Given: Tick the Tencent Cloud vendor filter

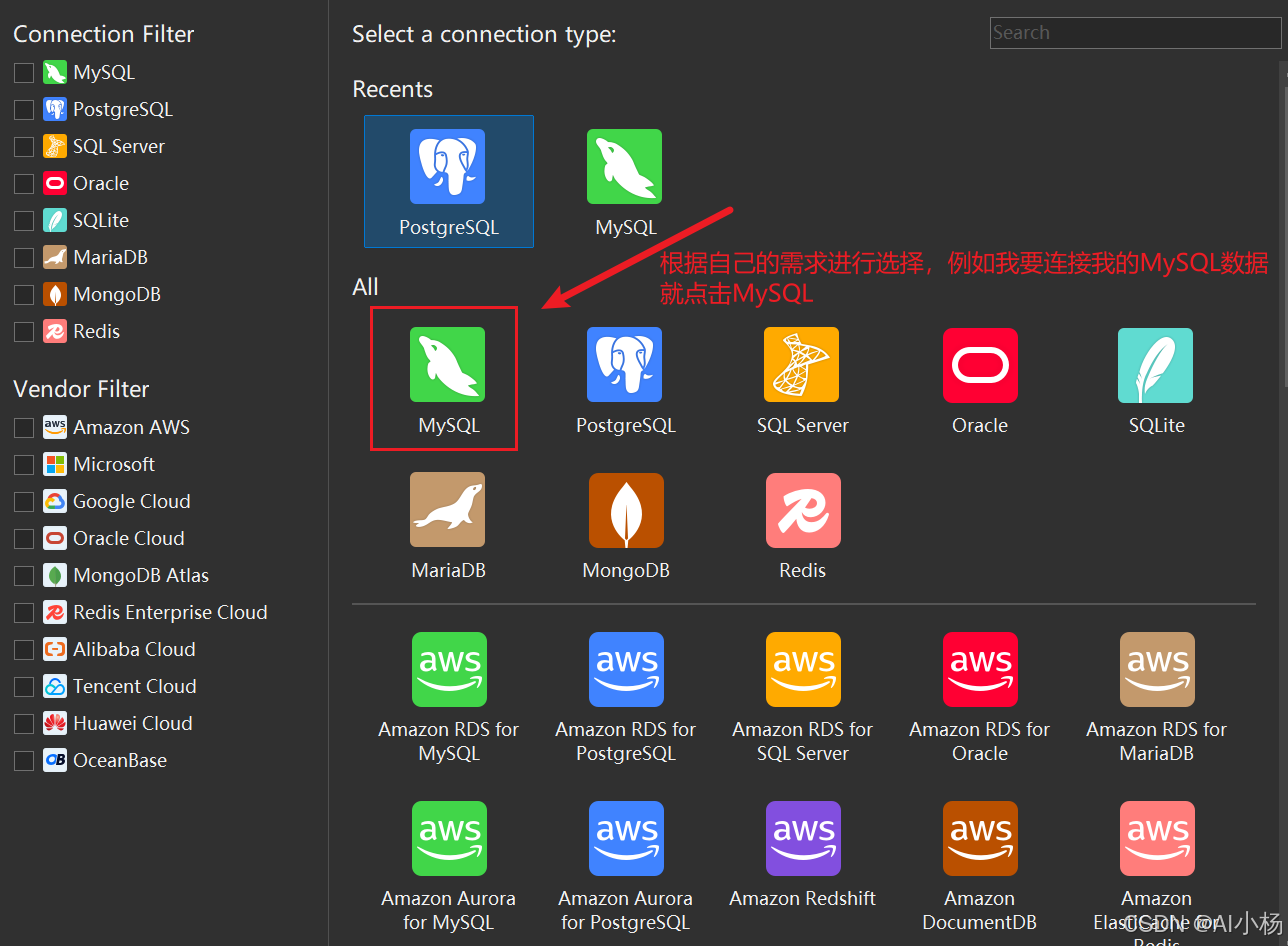Looking at the screenshot, I should coord(24,687).
